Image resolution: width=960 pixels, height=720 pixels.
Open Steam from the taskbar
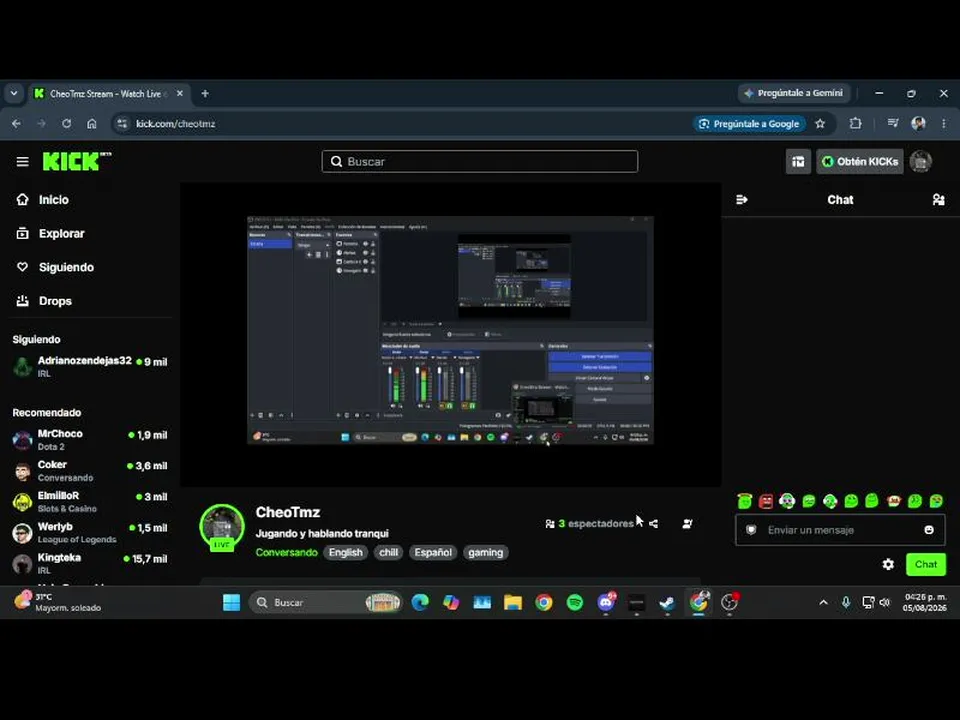coord(667,602)
